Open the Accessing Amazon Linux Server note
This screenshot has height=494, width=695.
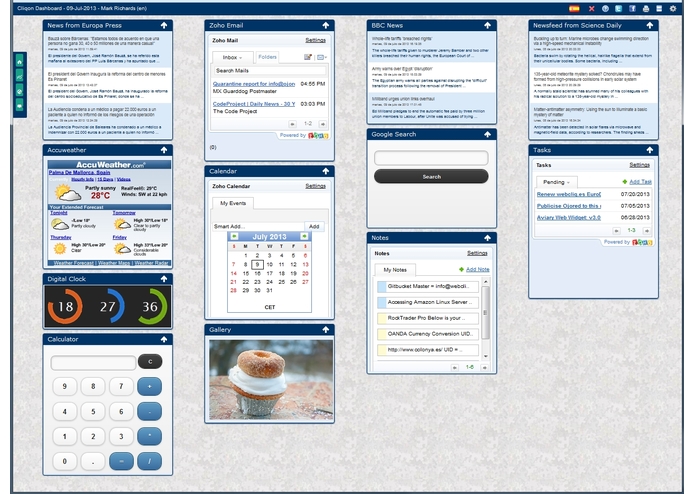pos(428,303)
